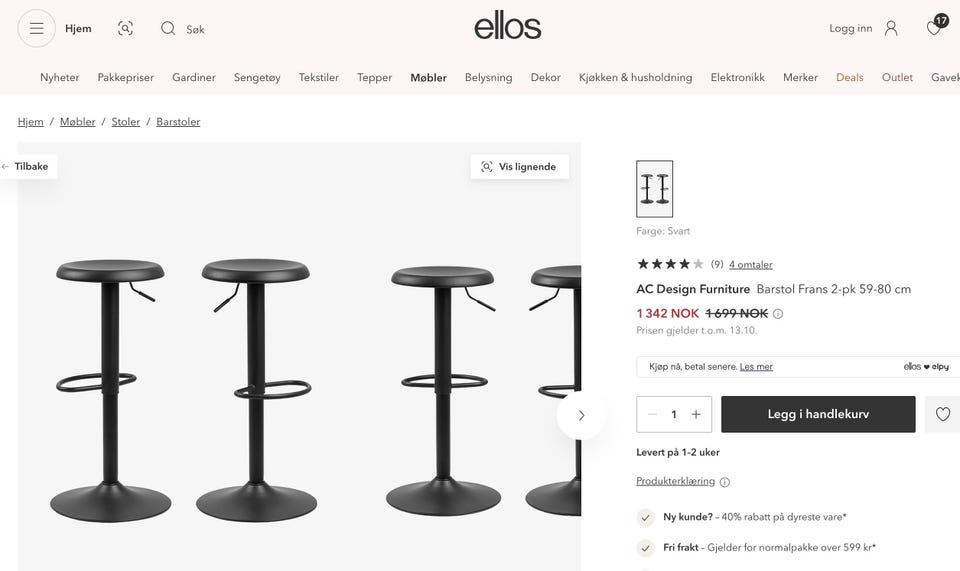960x571 pixels.
Task: Open the Møbler menu category
Action: pos(429,78)
